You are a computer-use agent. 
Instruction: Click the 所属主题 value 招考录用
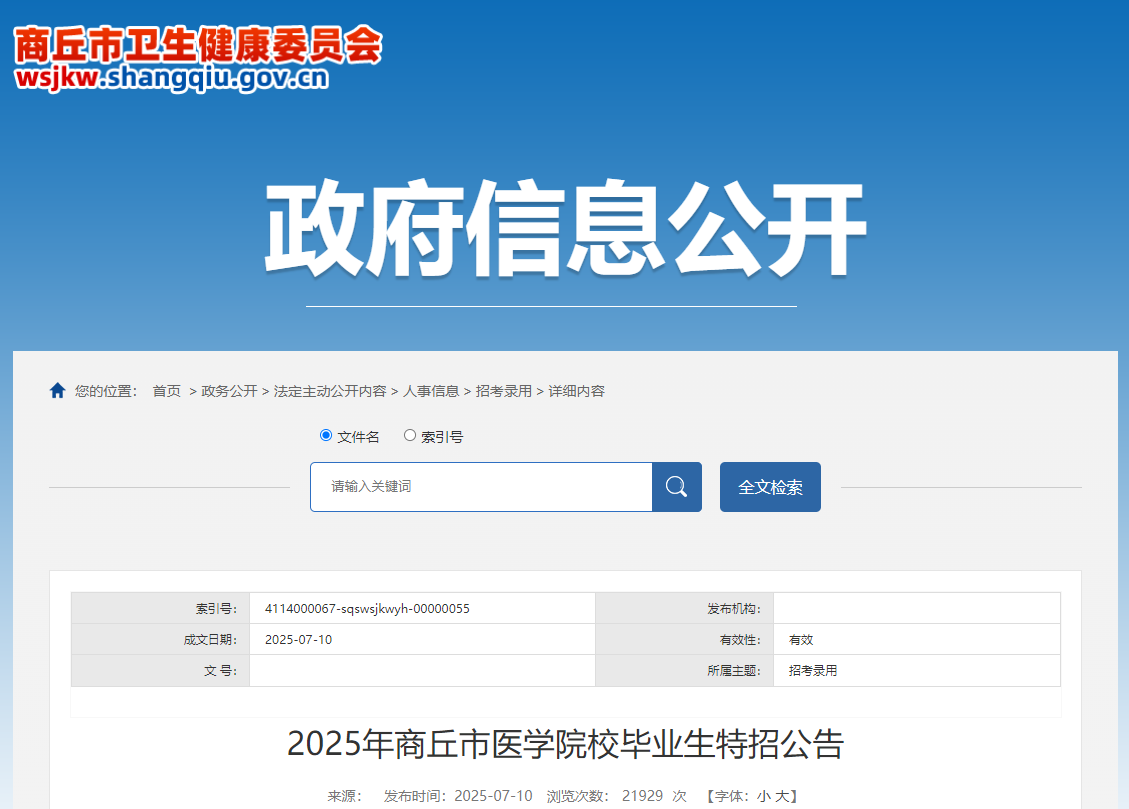point(813,671)
